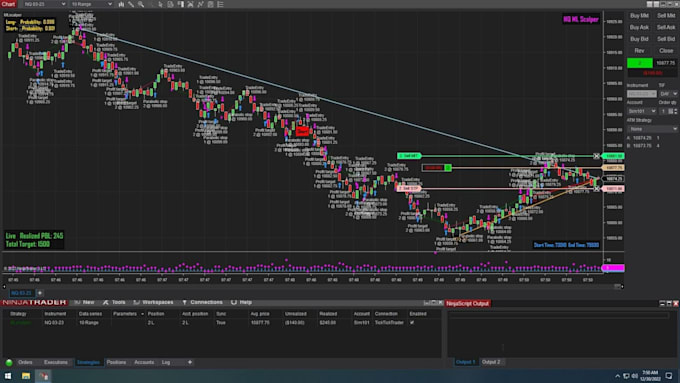Open the data box icon in chart toolbar
Image resolution: width=680 pixels, height=383 pixels.
pyautogui.click(x=170, y=4)
